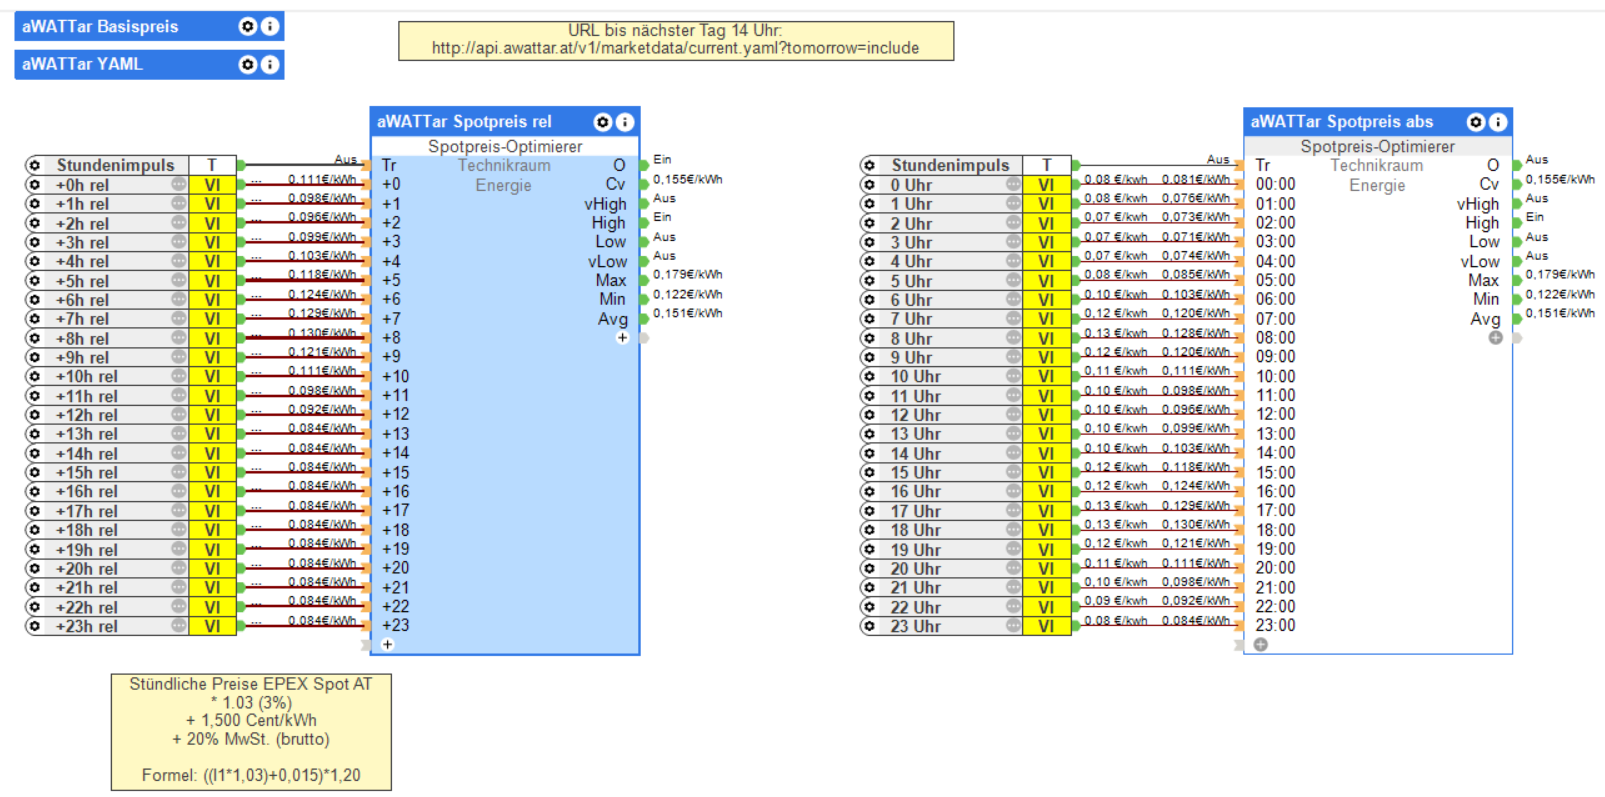This screenshot has width=1605, height=797.
Task: Open gear icon of 20 Uhr input
Action: (x=869, y=569)
